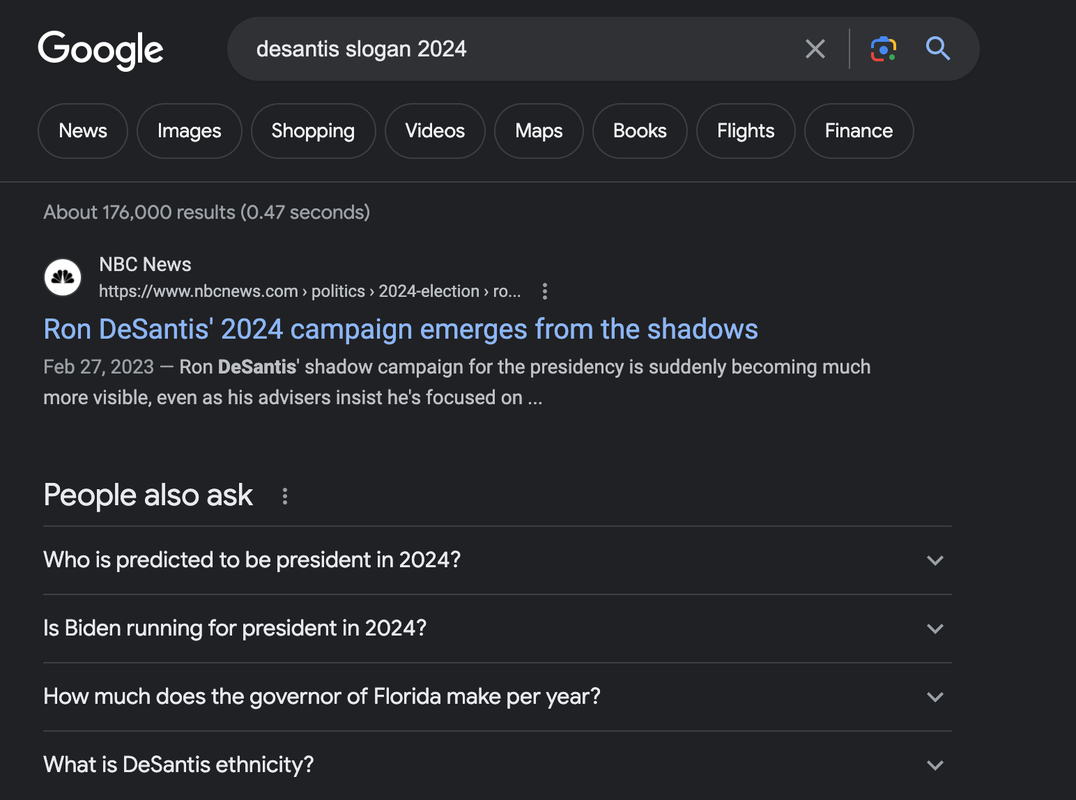Viewport: 1076px width, 800px height.
Task: Switch to the Maps filter tab
Action: (x=539, y=131)
